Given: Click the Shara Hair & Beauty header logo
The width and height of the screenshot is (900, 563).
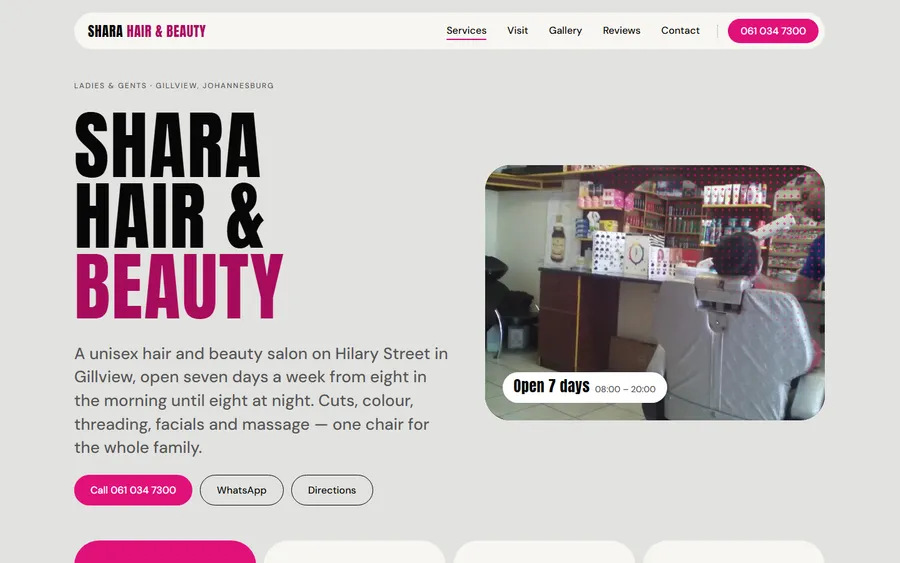Looking at the screenshot, I should [146, 31].
